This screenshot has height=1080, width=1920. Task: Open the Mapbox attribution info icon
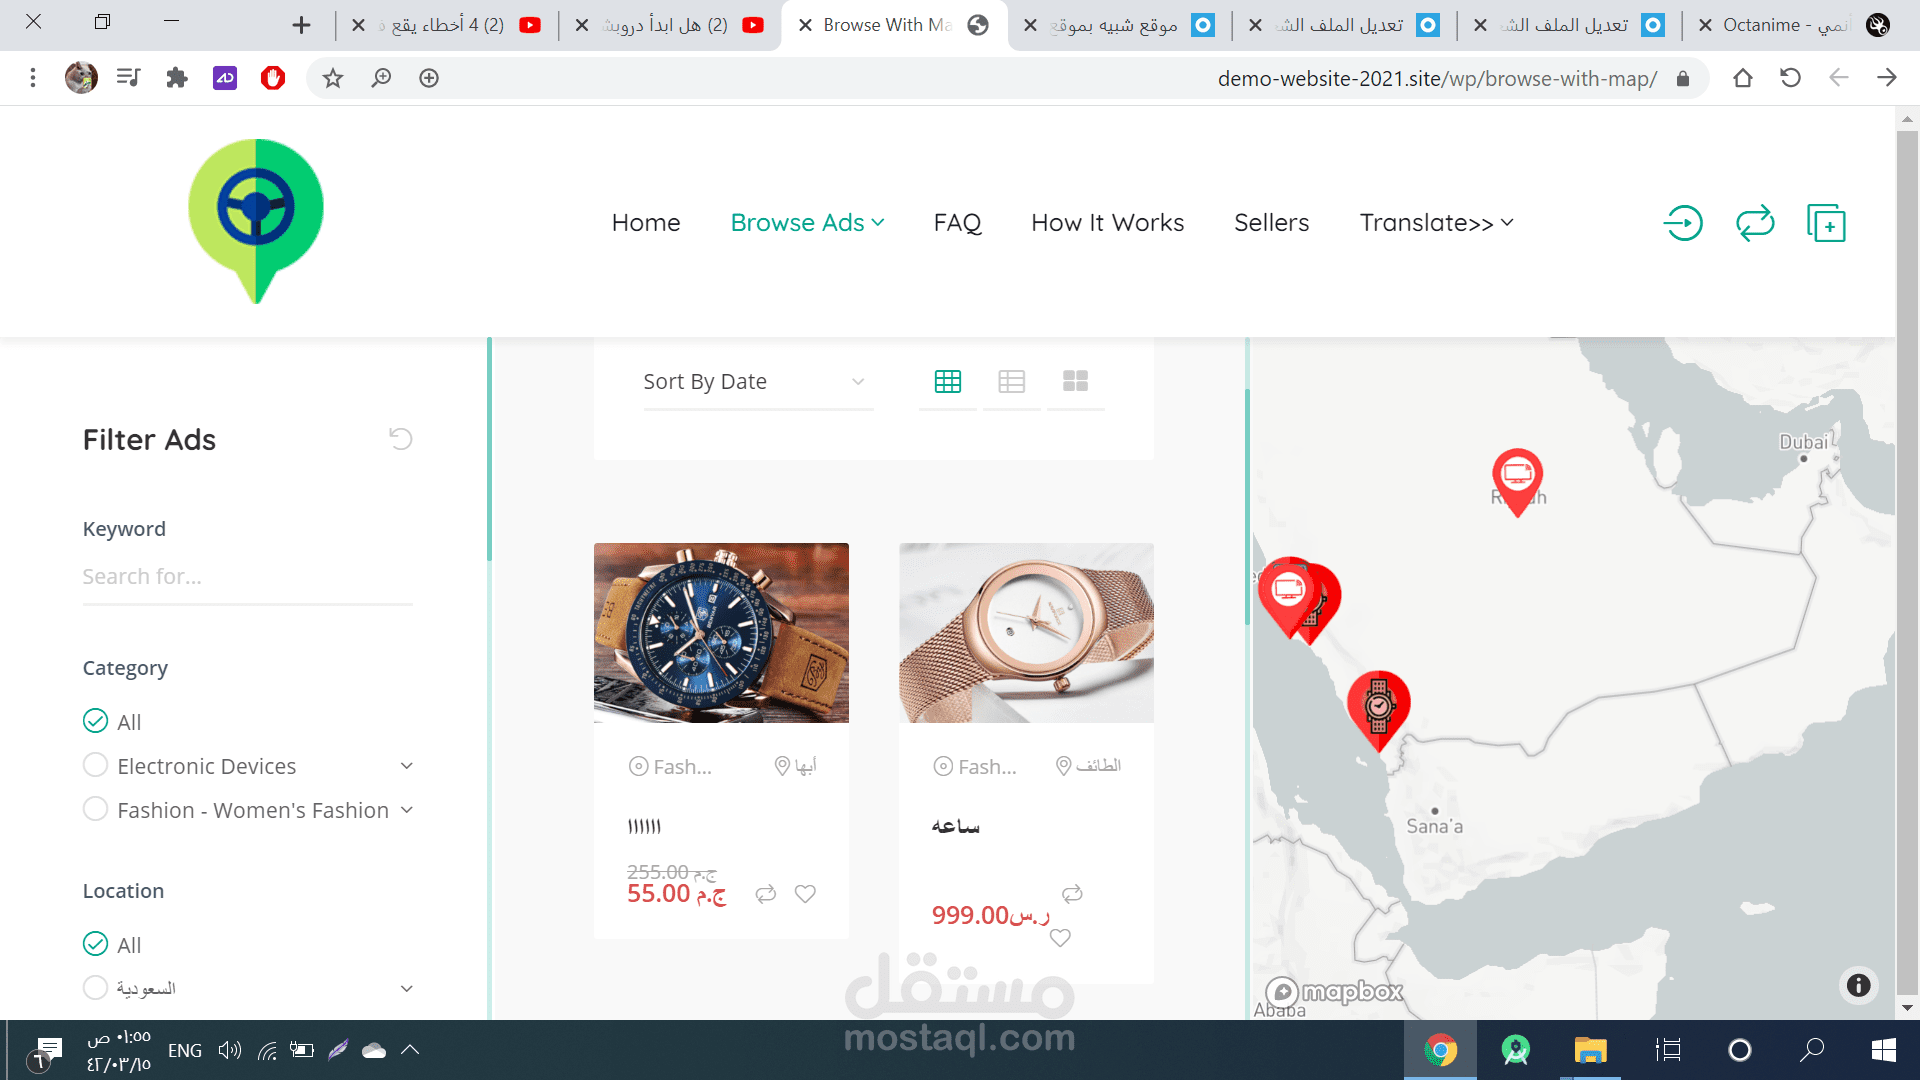[1859, 986]
